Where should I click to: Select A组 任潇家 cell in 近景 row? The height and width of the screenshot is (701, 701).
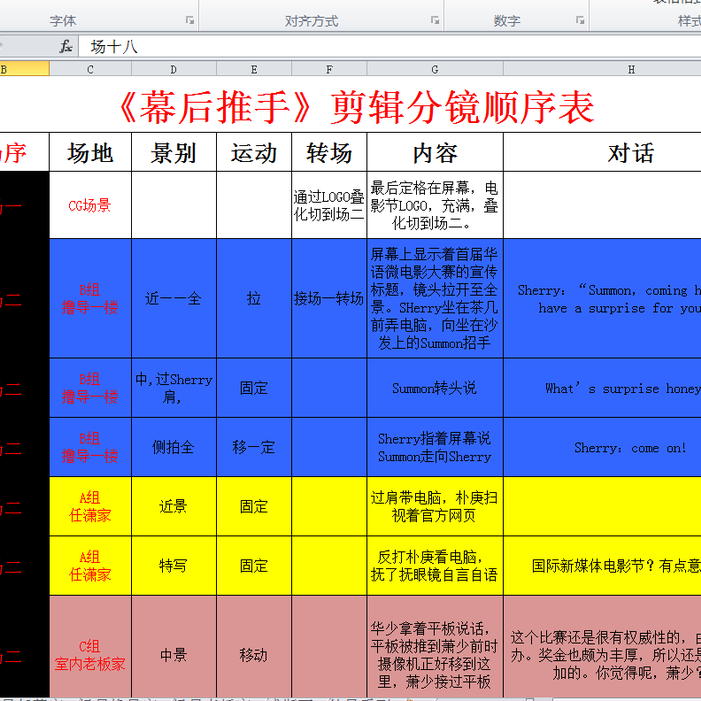coord(90,506)
